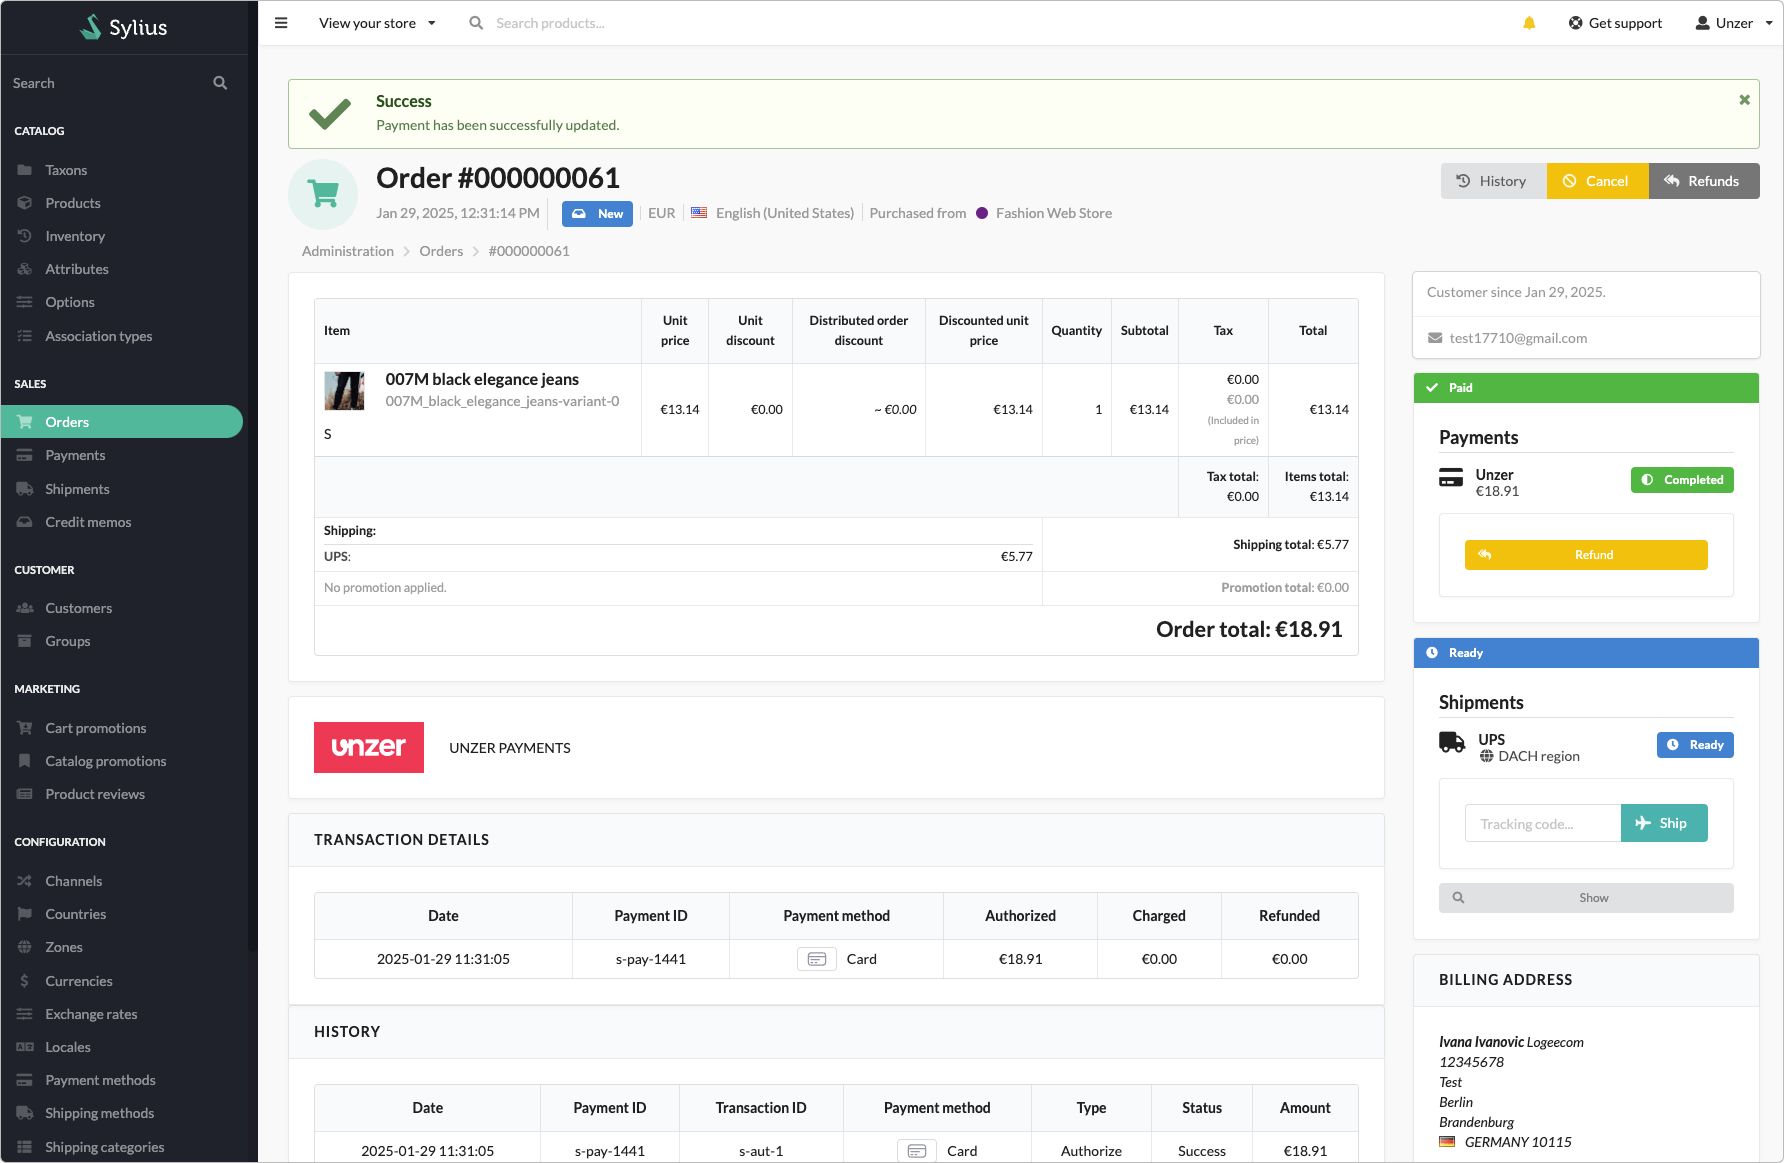Image resolution: width=1784 pixels, height=1163 pixels.
Task: Click the credit card icon beside Unzer payment
Action: click(1451, 478)
